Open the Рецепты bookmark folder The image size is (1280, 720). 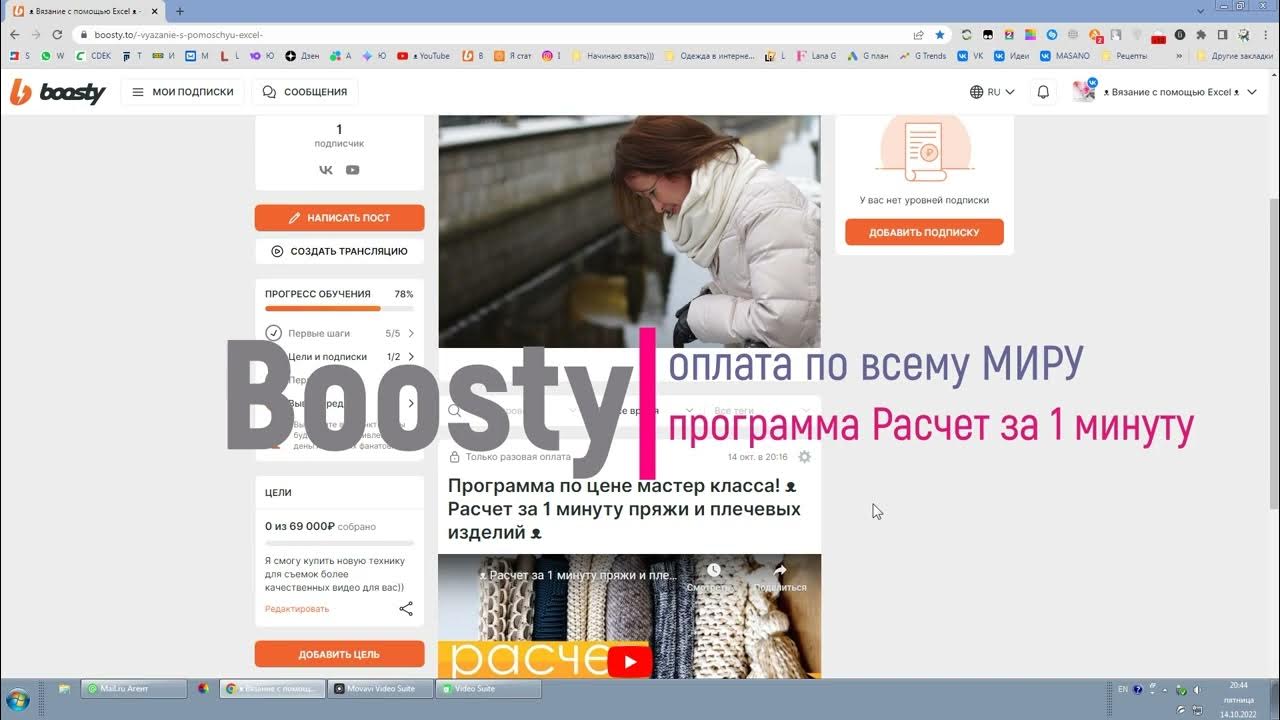[x=1125, y=56]
